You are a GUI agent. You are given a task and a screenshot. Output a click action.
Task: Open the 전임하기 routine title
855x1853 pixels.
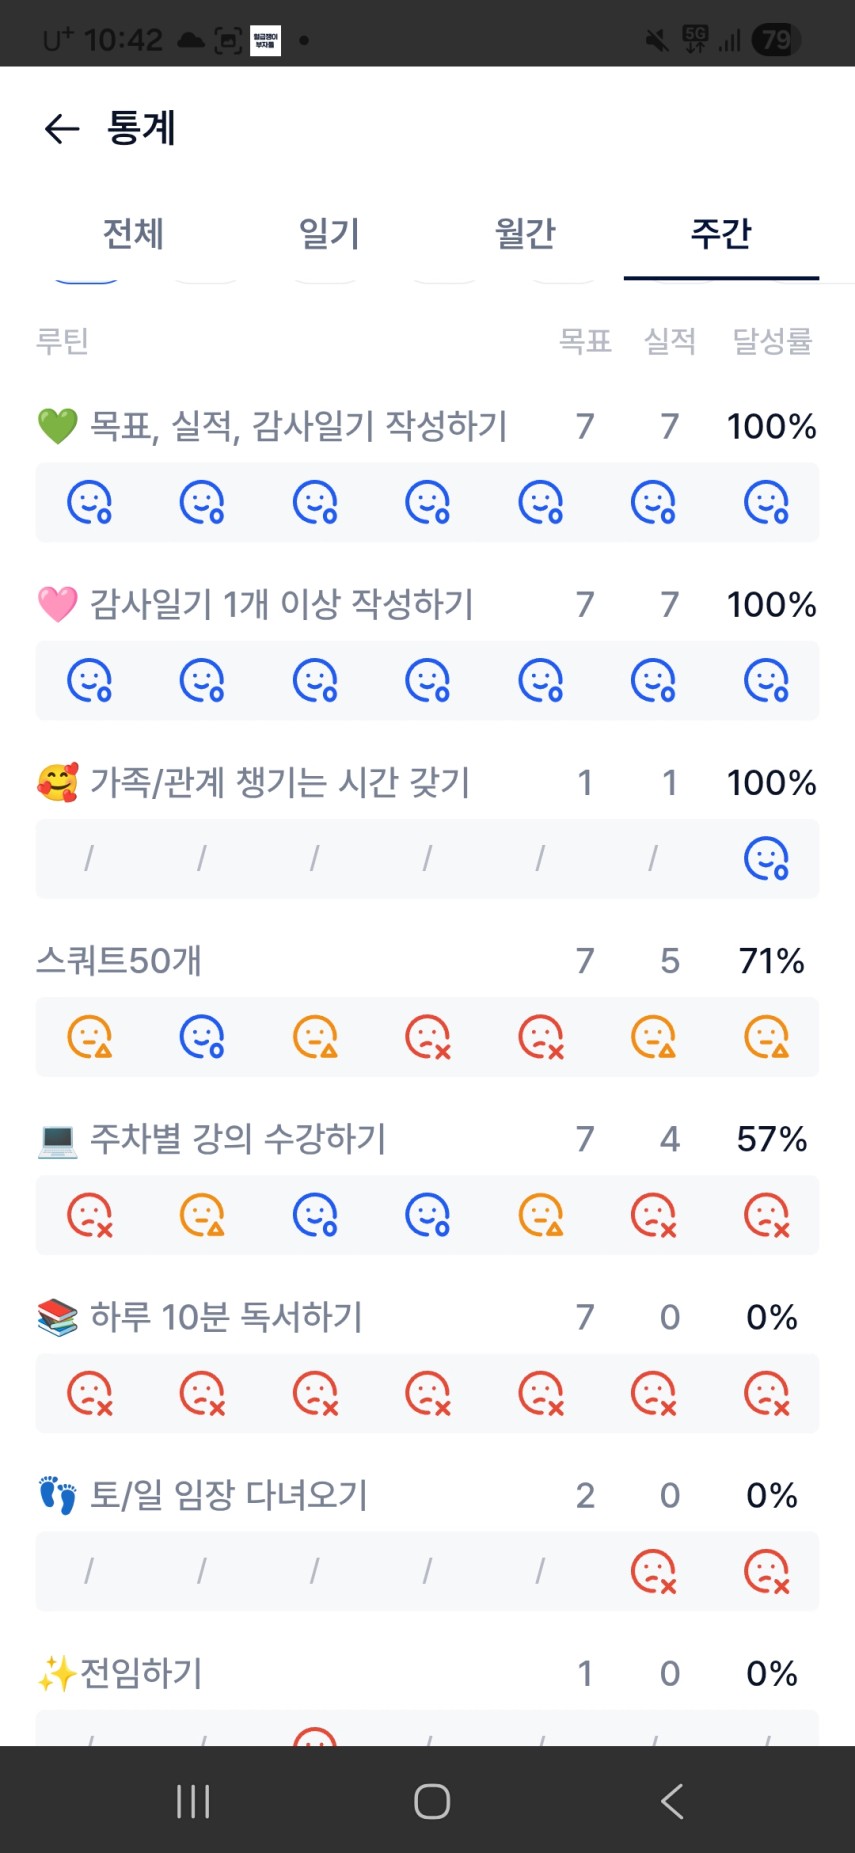click(x=141, y=1673)
